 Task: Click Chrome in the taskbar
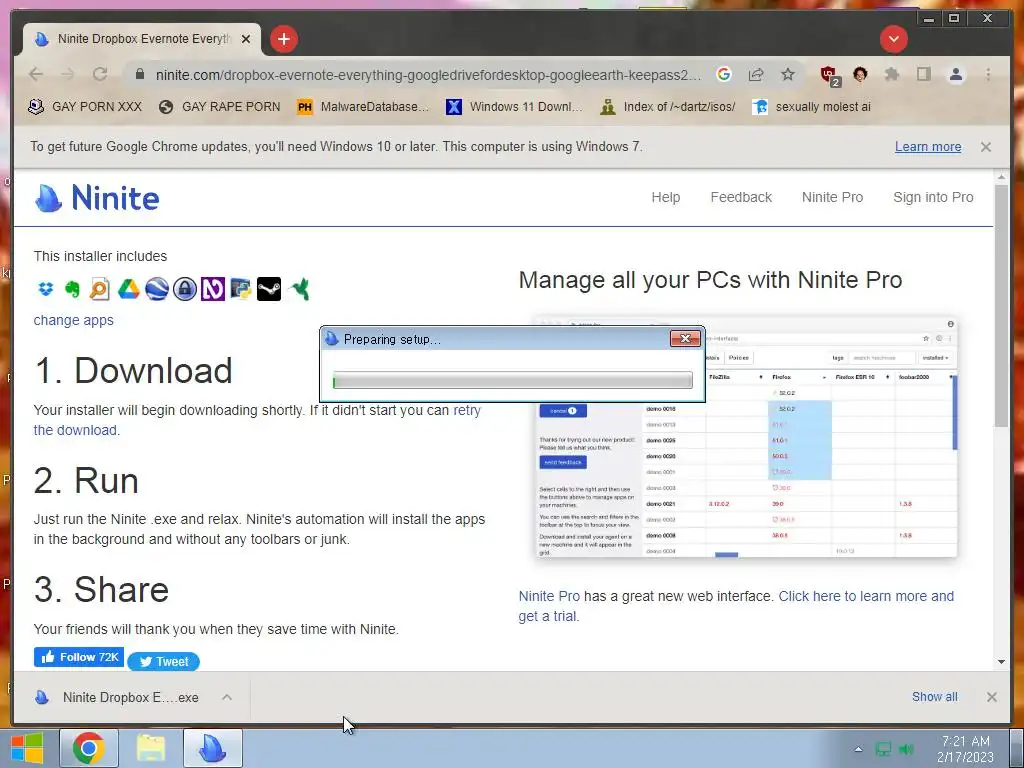(89, 748)
